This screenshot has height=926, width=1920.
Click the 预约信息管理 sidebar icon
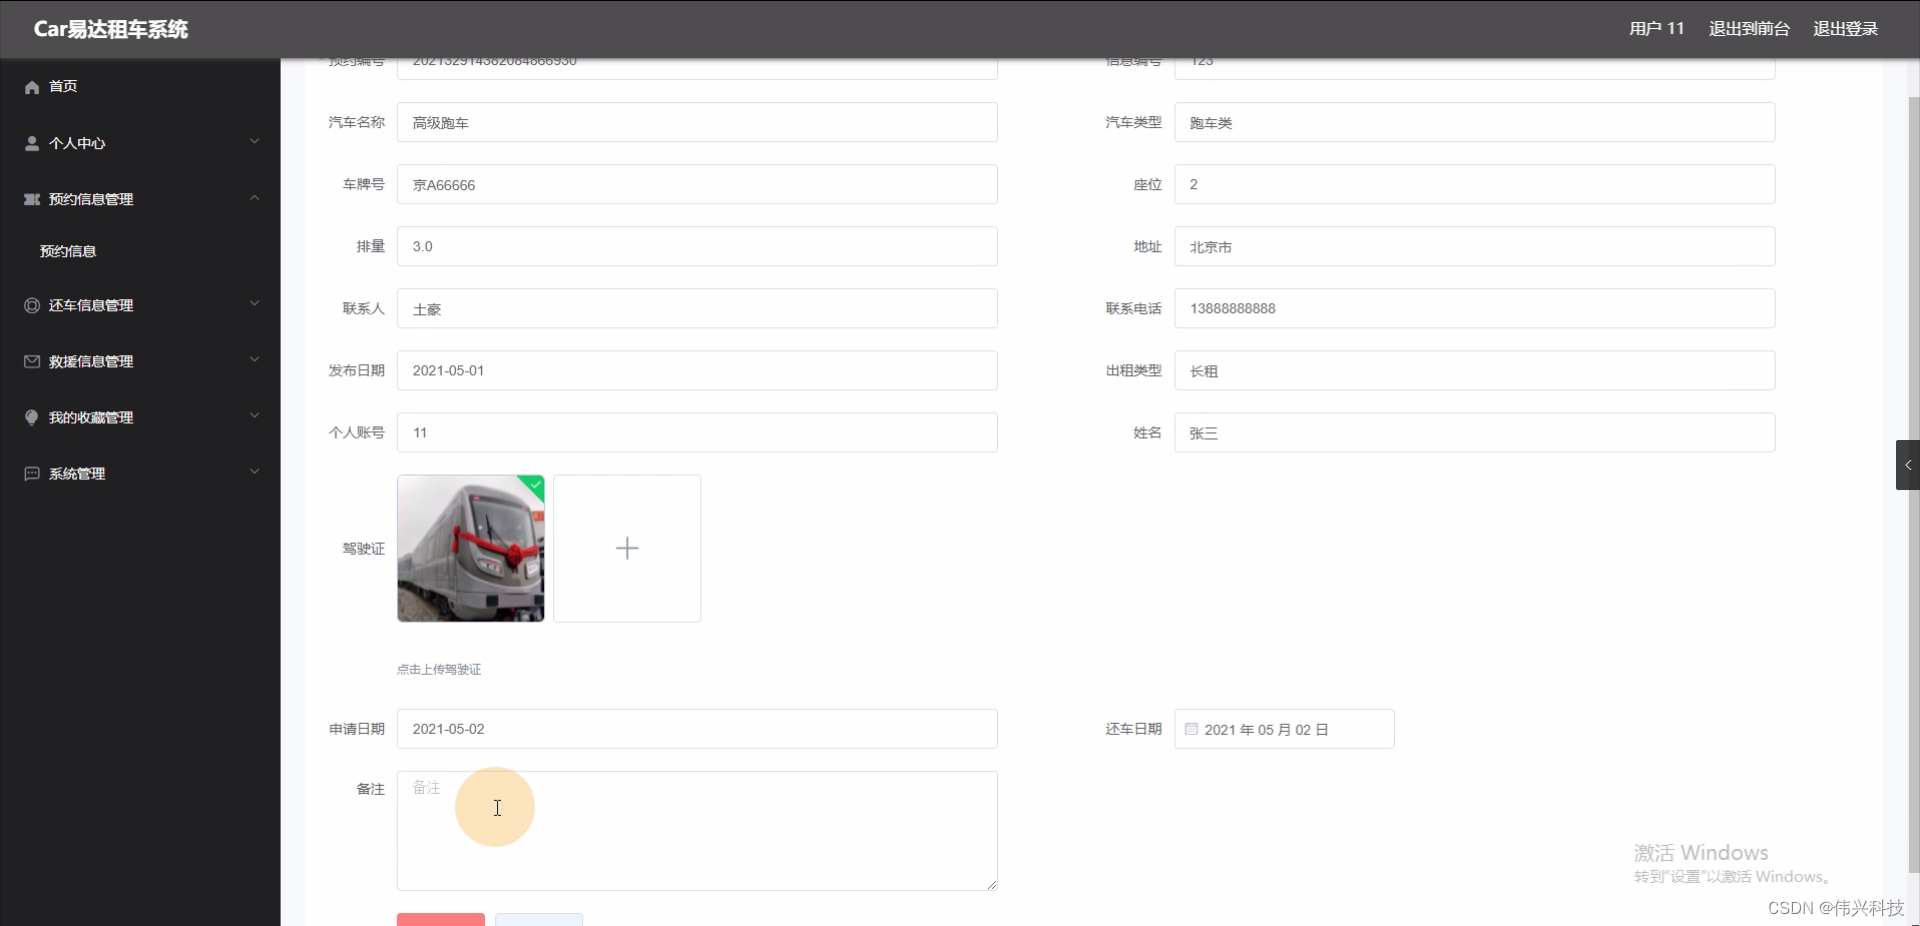[x=31, y=199]
